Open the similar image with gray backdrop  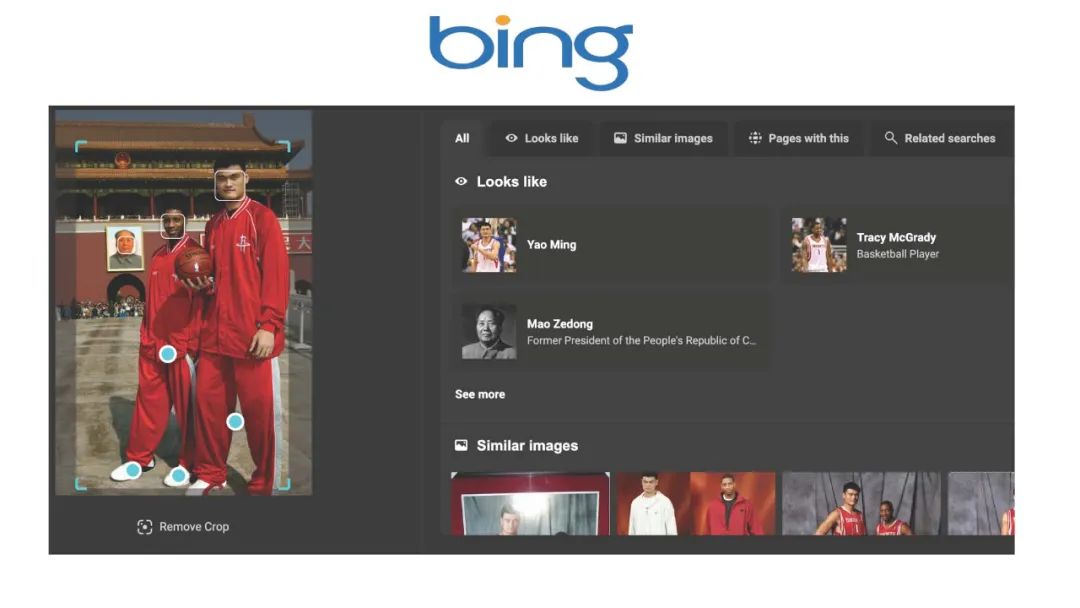click(862, 503)
